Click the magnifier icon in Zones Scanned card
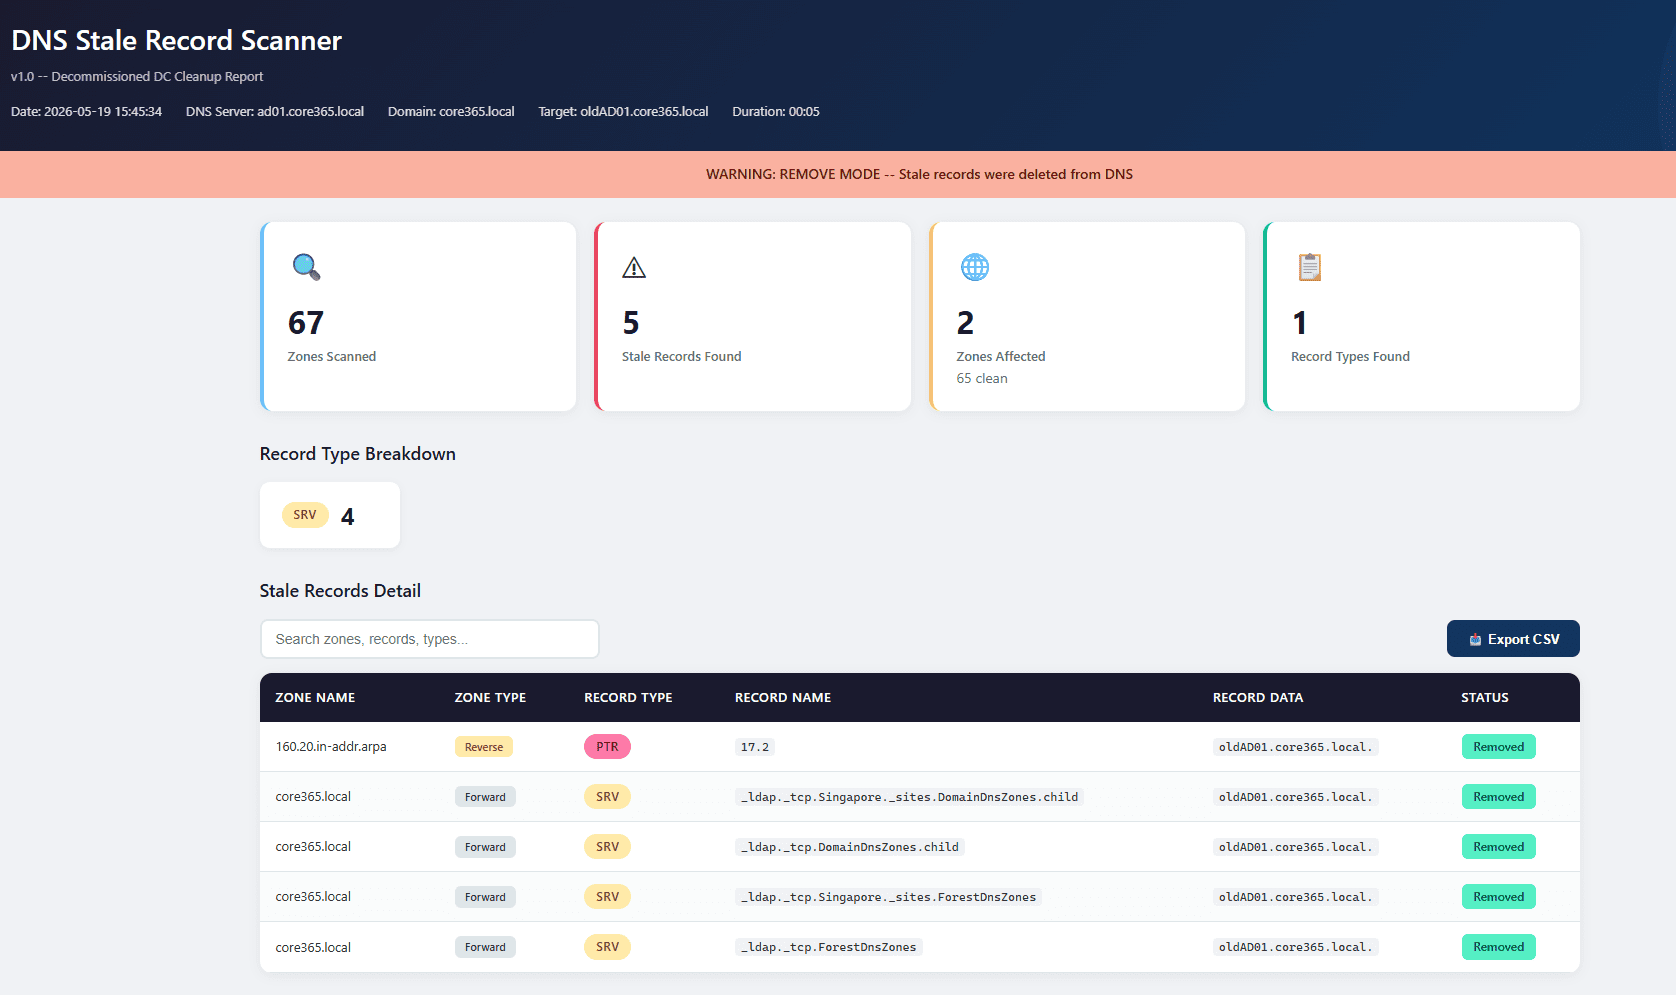 click(306, 267)
